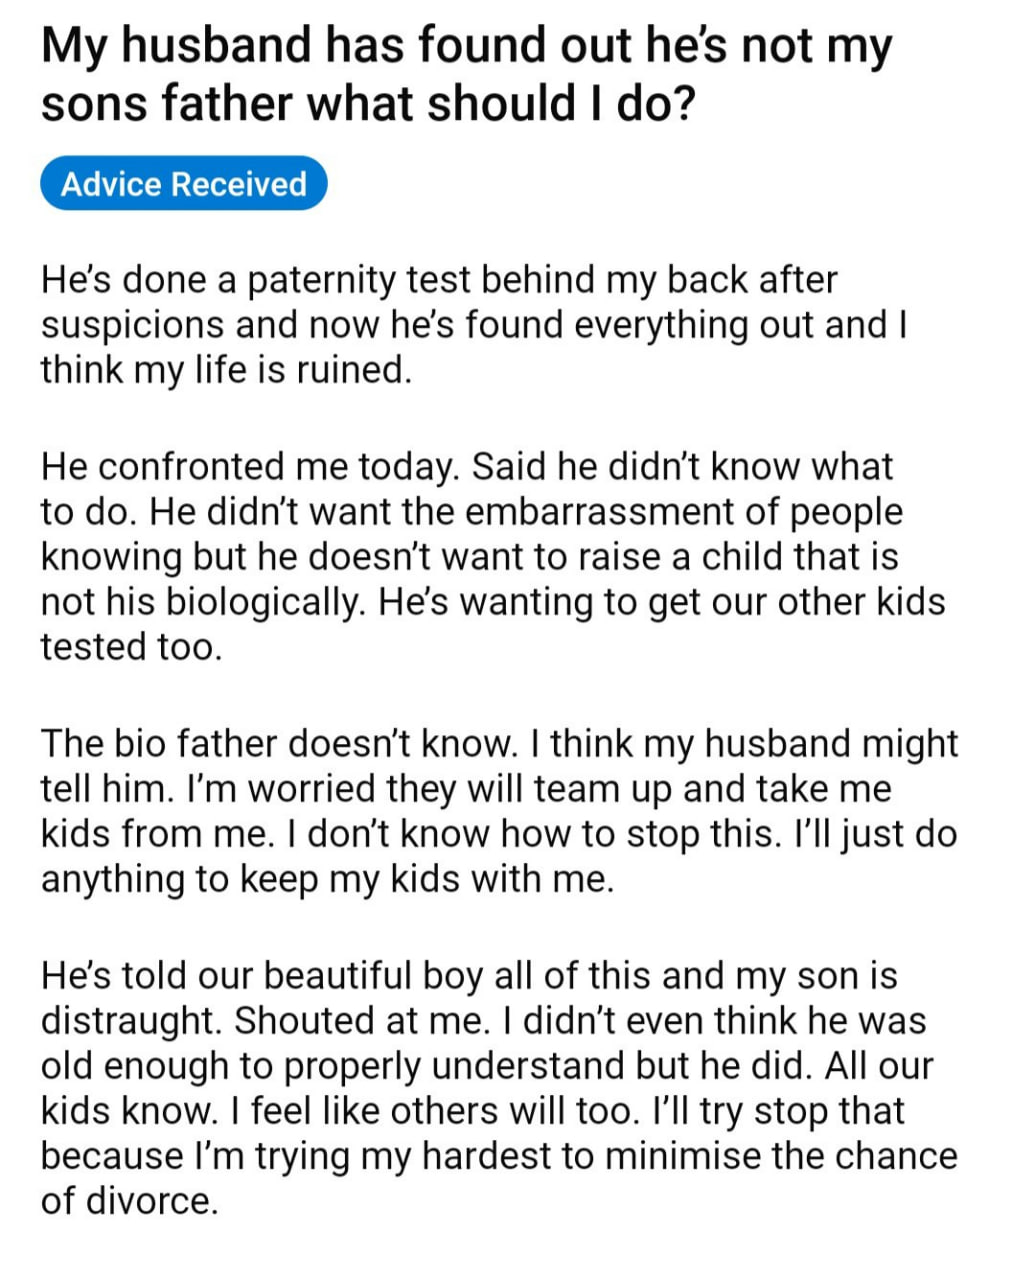Click the line starting "old enough to properly understand"

point(486,1066)
